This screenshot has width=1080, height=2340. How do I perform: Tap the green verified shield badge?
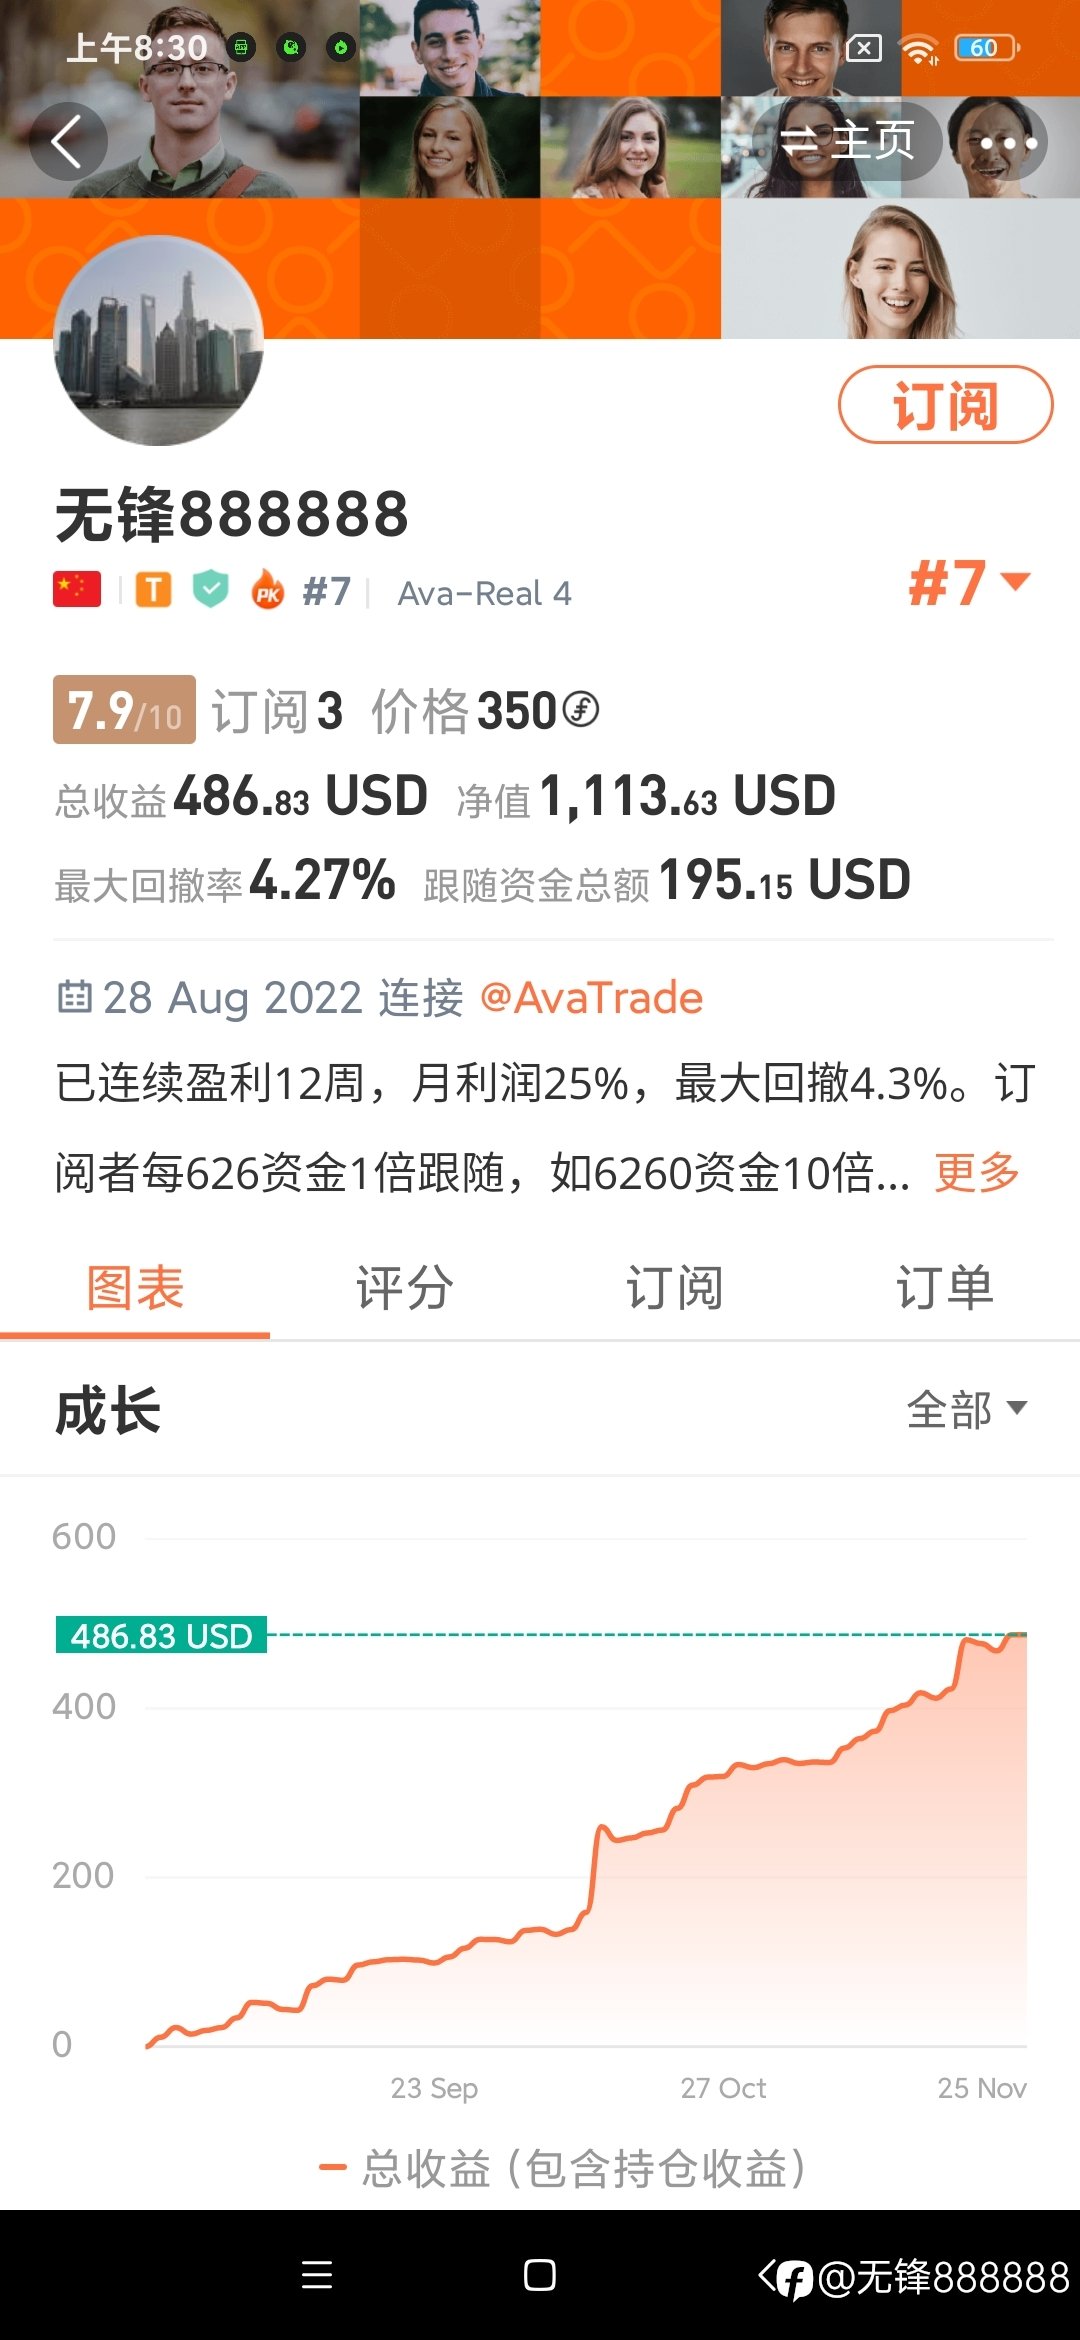point(211,589)
